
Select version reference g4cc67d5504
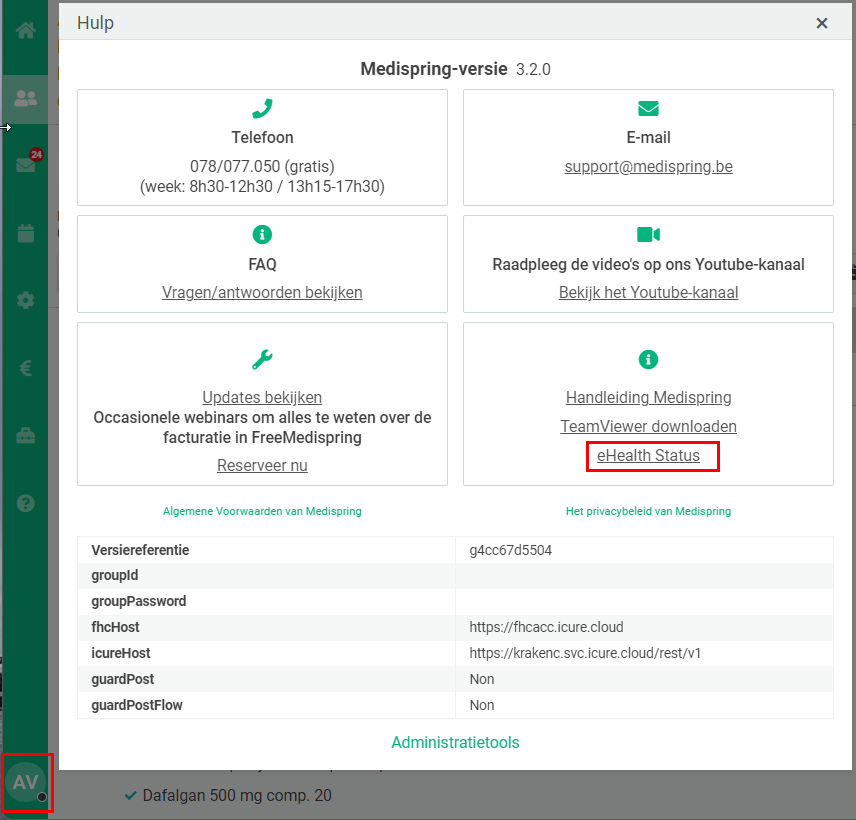(510, 550)
